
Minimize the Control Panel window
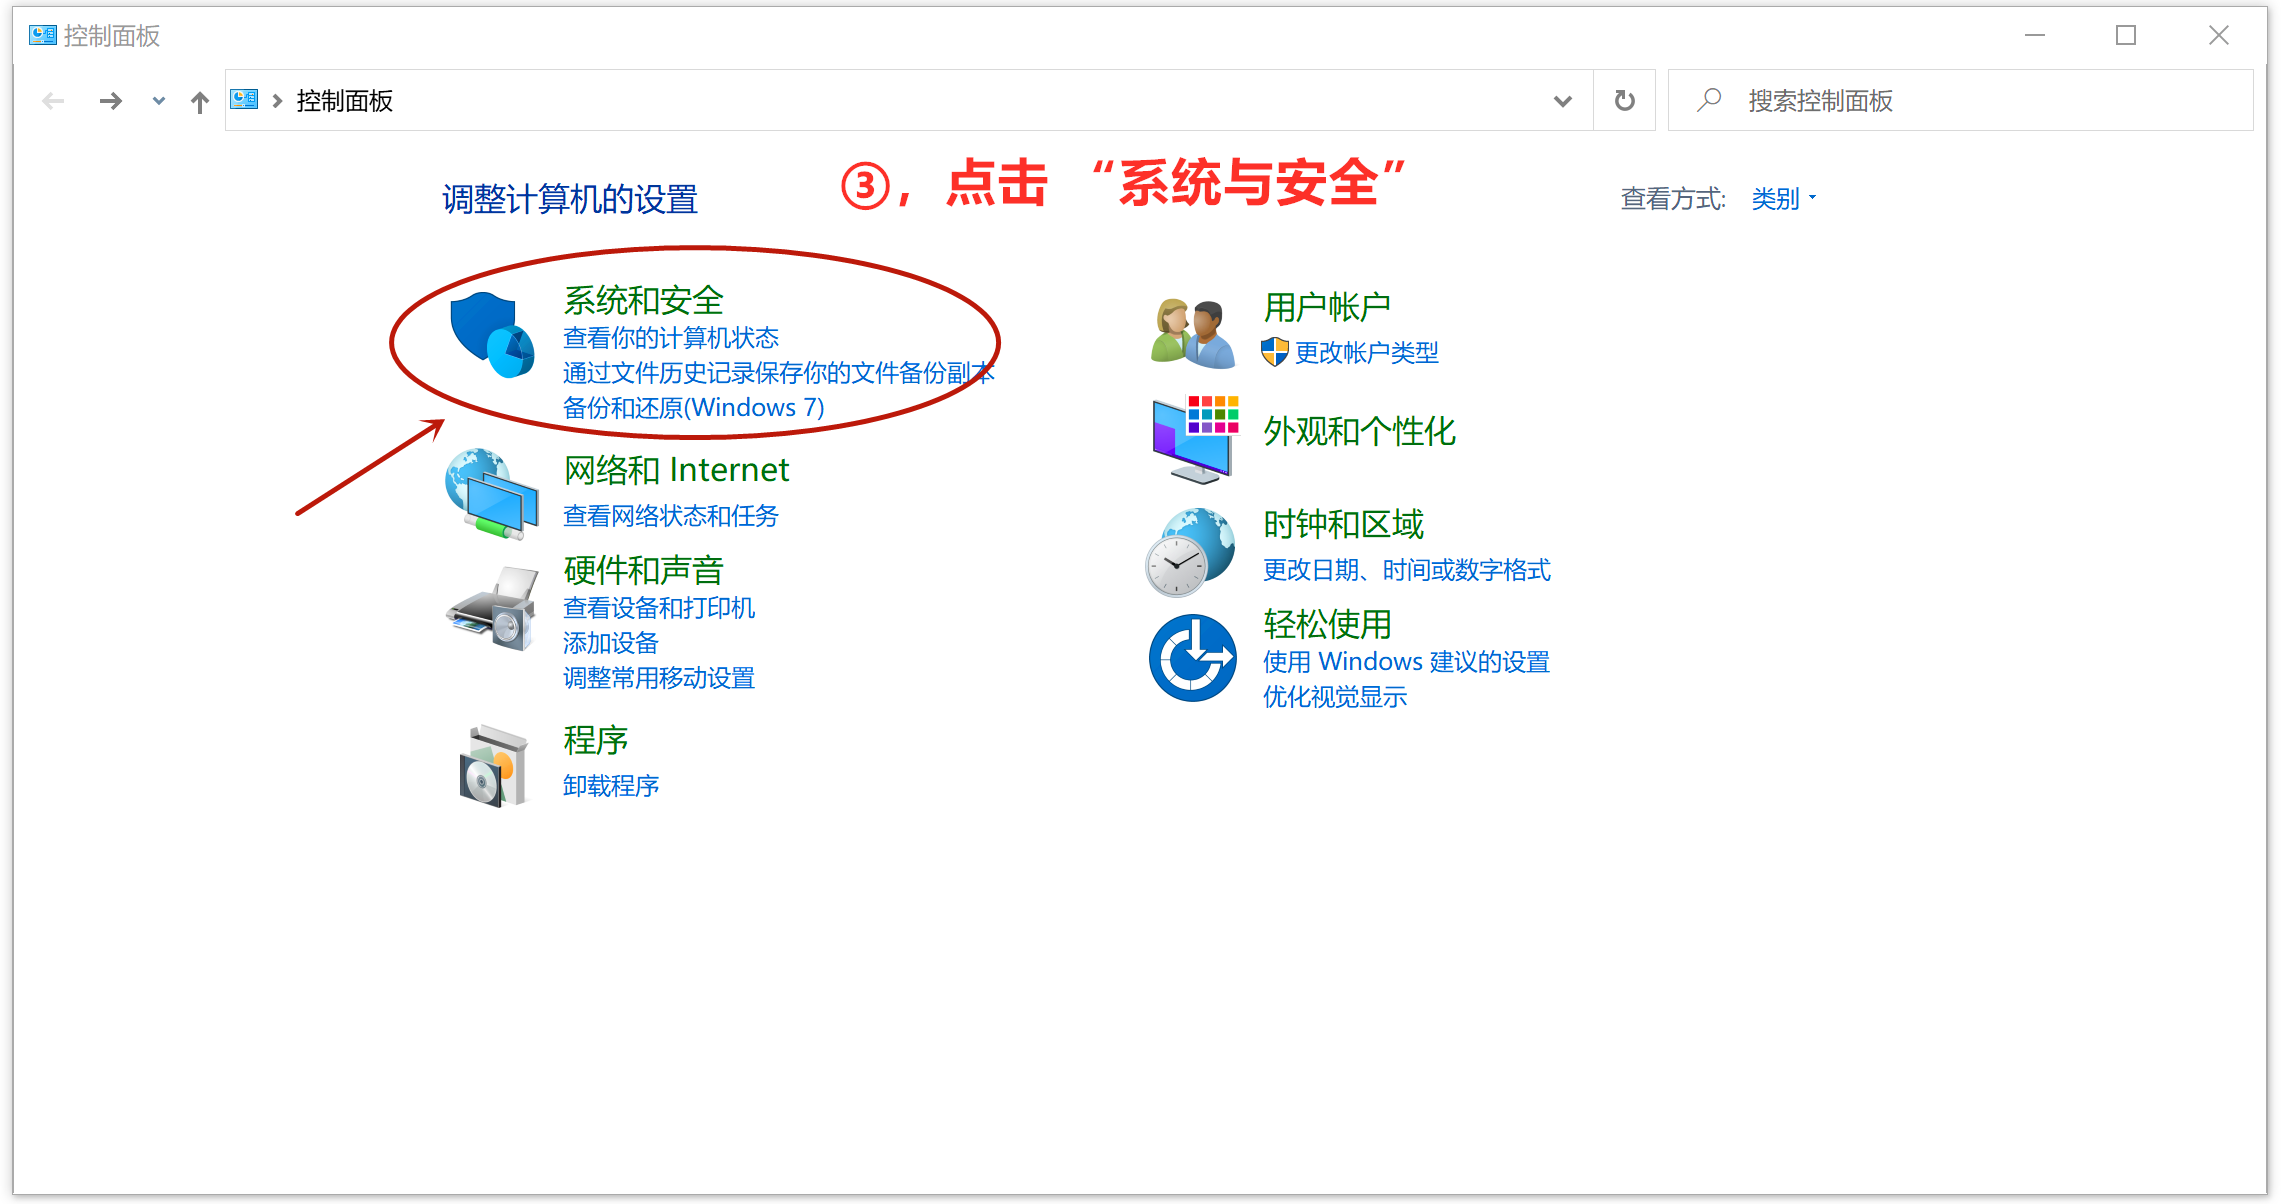click(2034, 35)
